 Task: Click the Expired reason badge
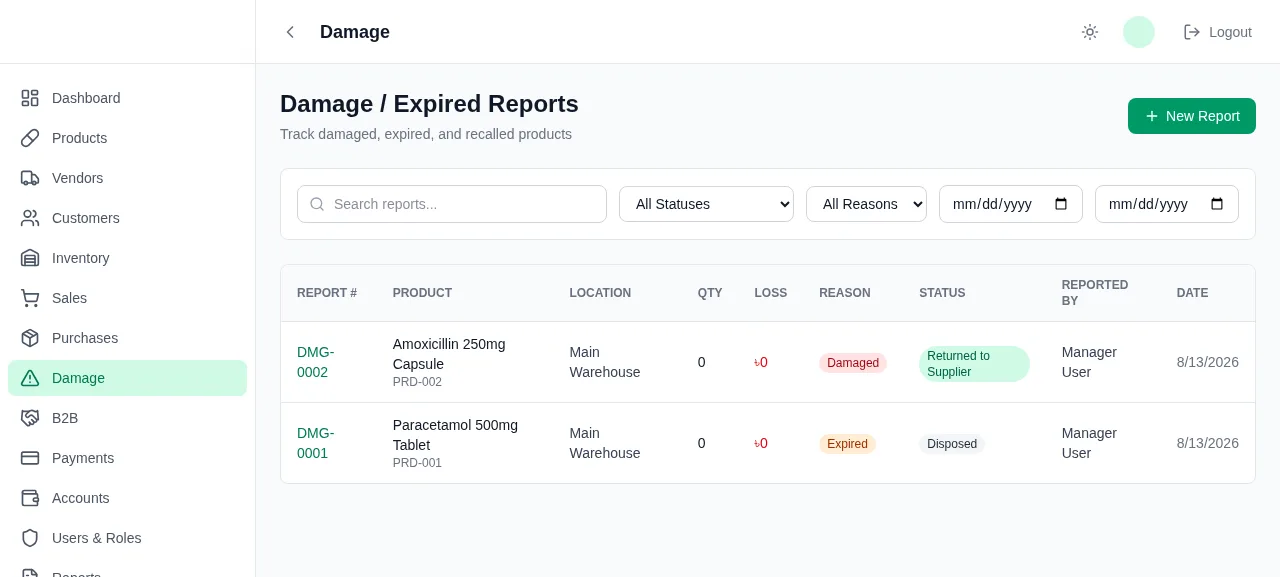(847, 444)
